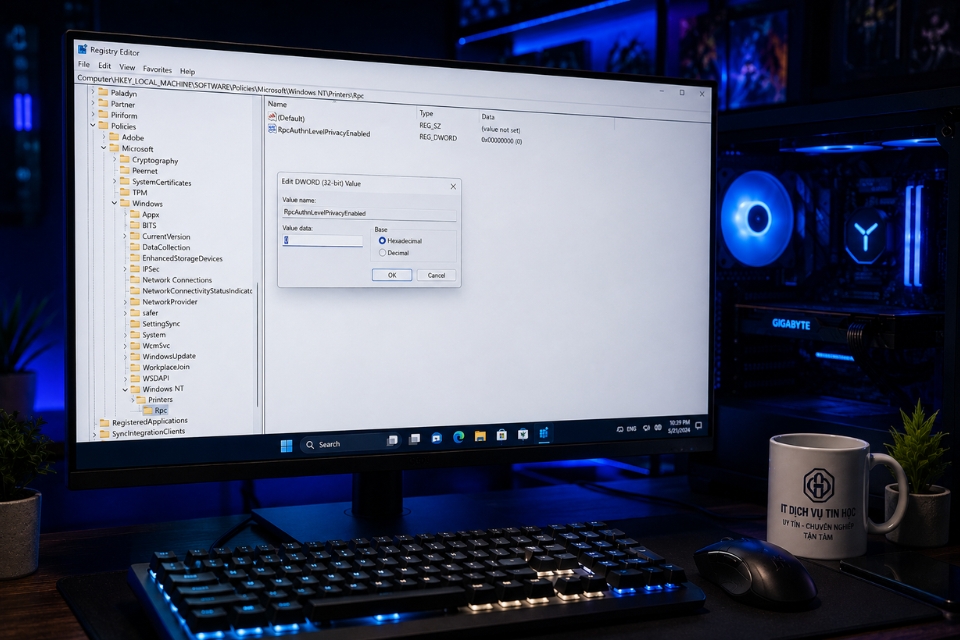Expand the WindowsUpdate key
Screen dimensions: 960x640
[x=125, y=356]
